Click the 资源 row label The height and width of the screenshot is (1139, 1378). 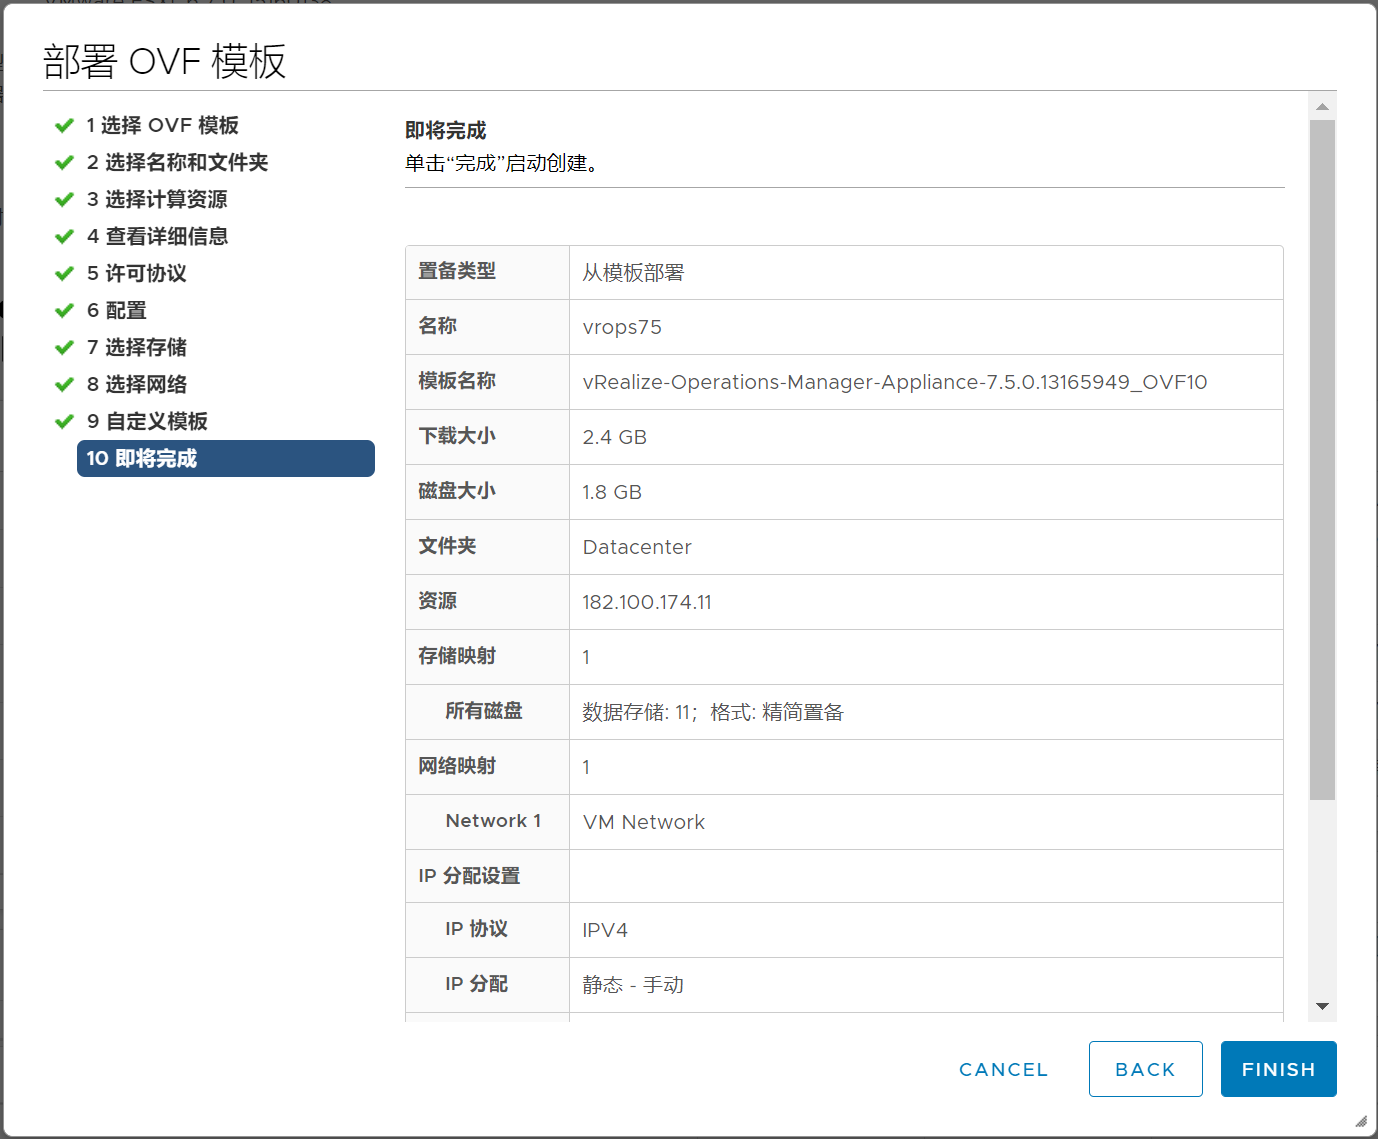pyautogui.click(x=437, y=601)
